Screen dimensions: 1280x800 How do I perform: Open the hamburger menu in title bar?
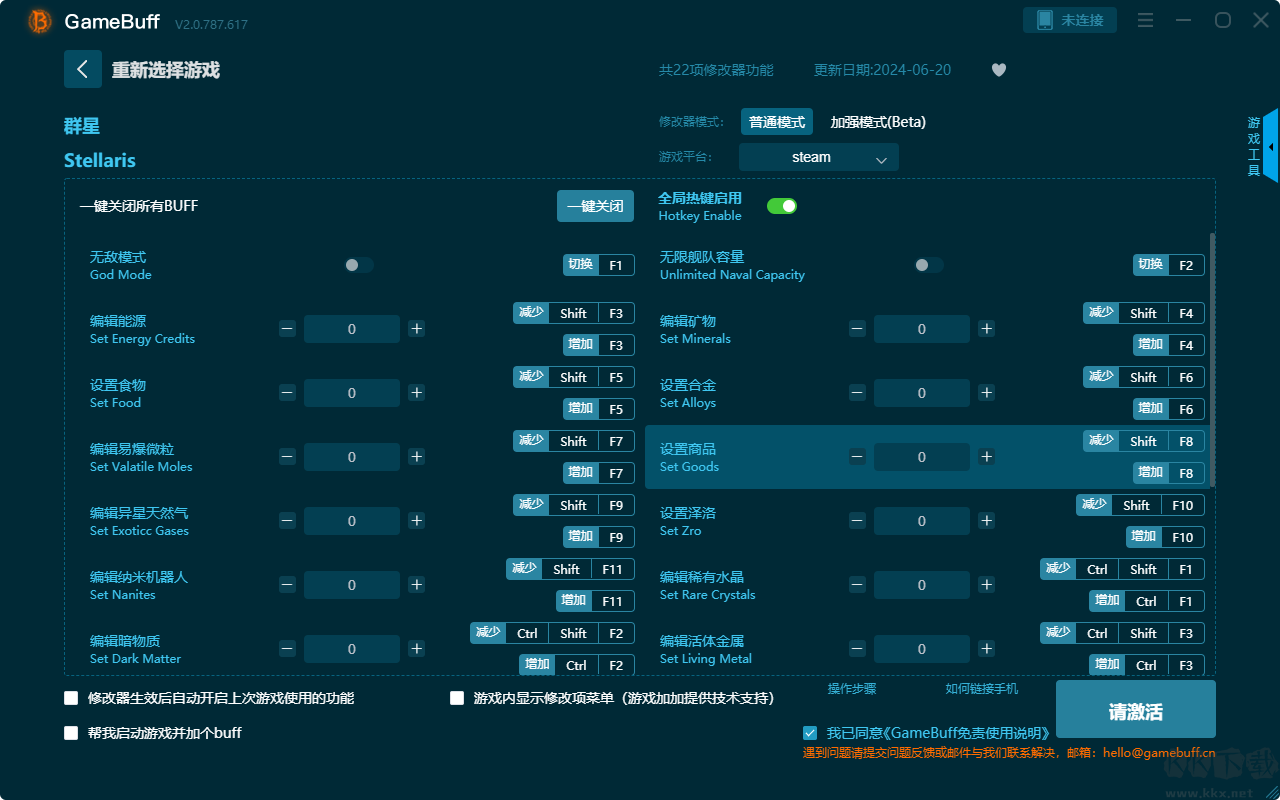tap(1146, 21)
